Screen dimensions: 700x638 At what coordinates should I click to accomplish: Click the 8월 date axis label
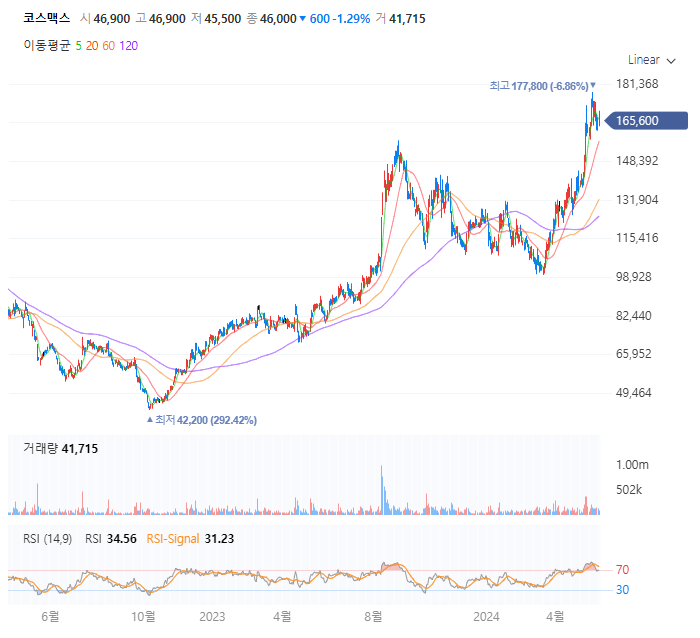click(x=373, y=617)
